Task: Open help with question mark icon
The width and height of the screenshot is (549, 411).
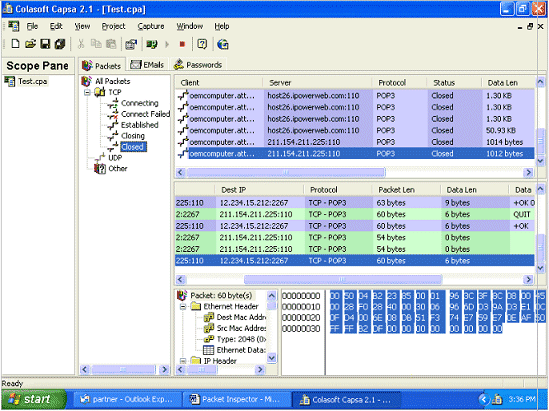Action: point(202,44)
